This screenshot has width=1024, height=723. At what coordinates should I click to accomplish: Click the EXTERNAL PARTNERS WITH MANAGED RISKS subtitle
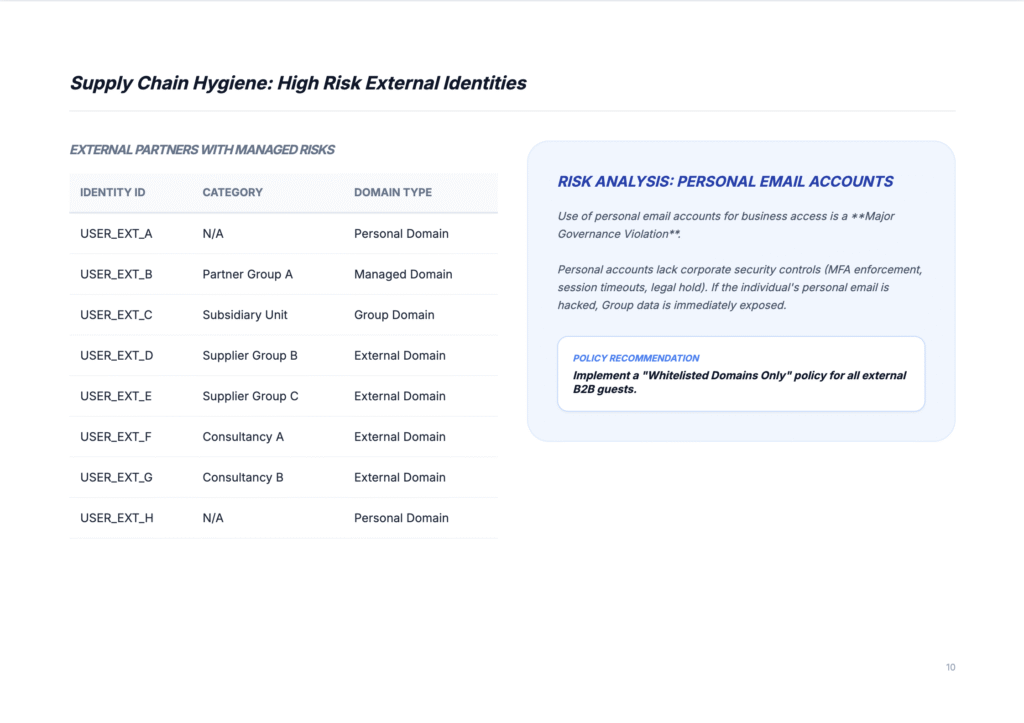tap(202, 149)
